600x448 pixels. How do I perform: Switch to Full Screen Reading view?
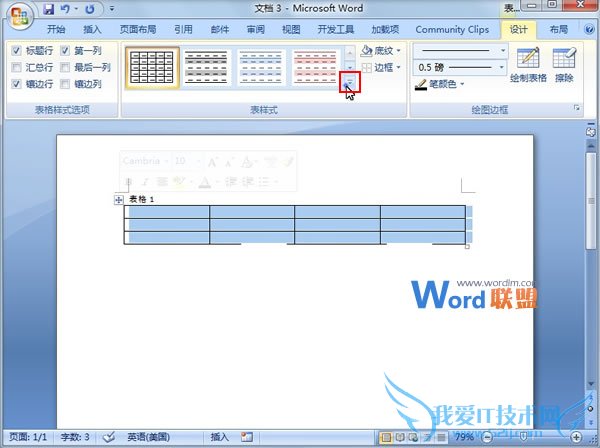pos(400,437)
